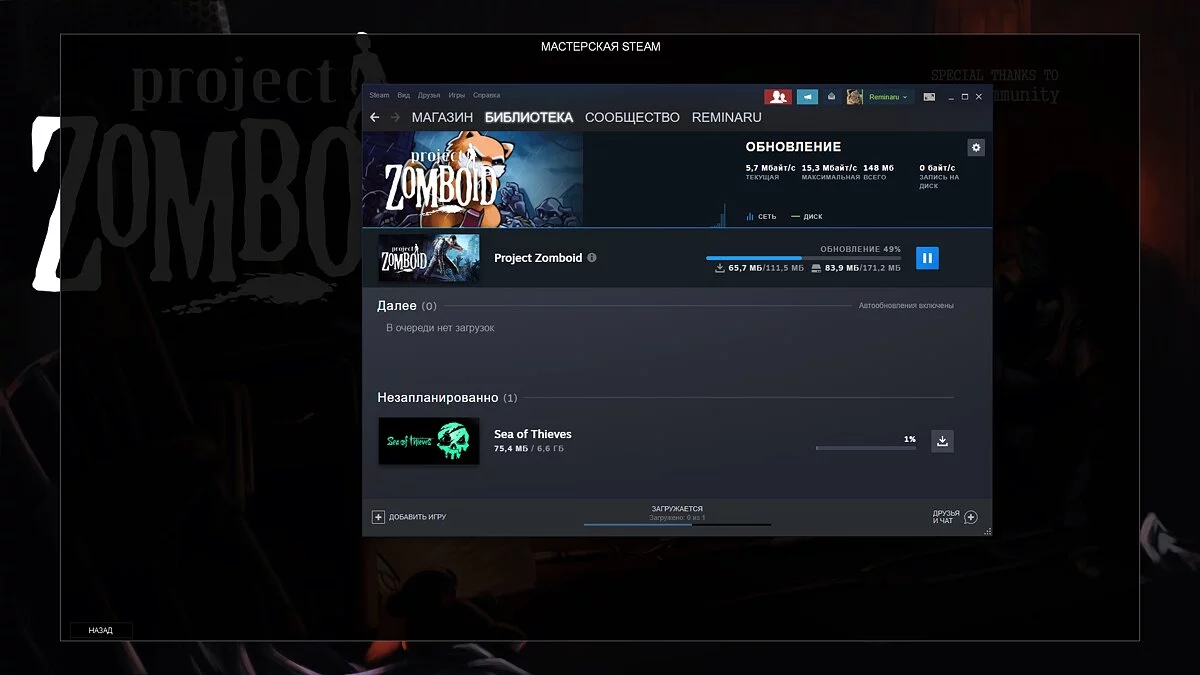Start the Sea of Thieves download
Screen dimensions: 1200x675
coord(942,441)
